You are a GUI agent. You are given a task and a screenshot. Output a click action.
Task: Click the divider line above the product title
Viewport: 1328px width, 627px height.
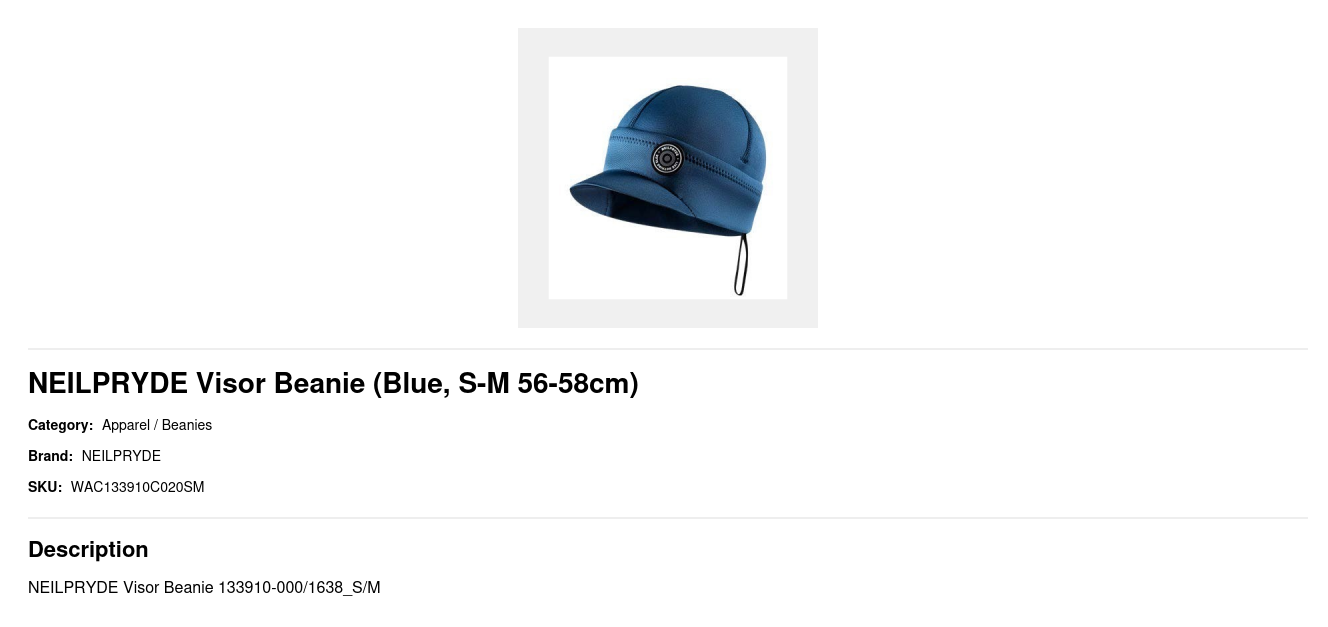click(x=668, y=349)
